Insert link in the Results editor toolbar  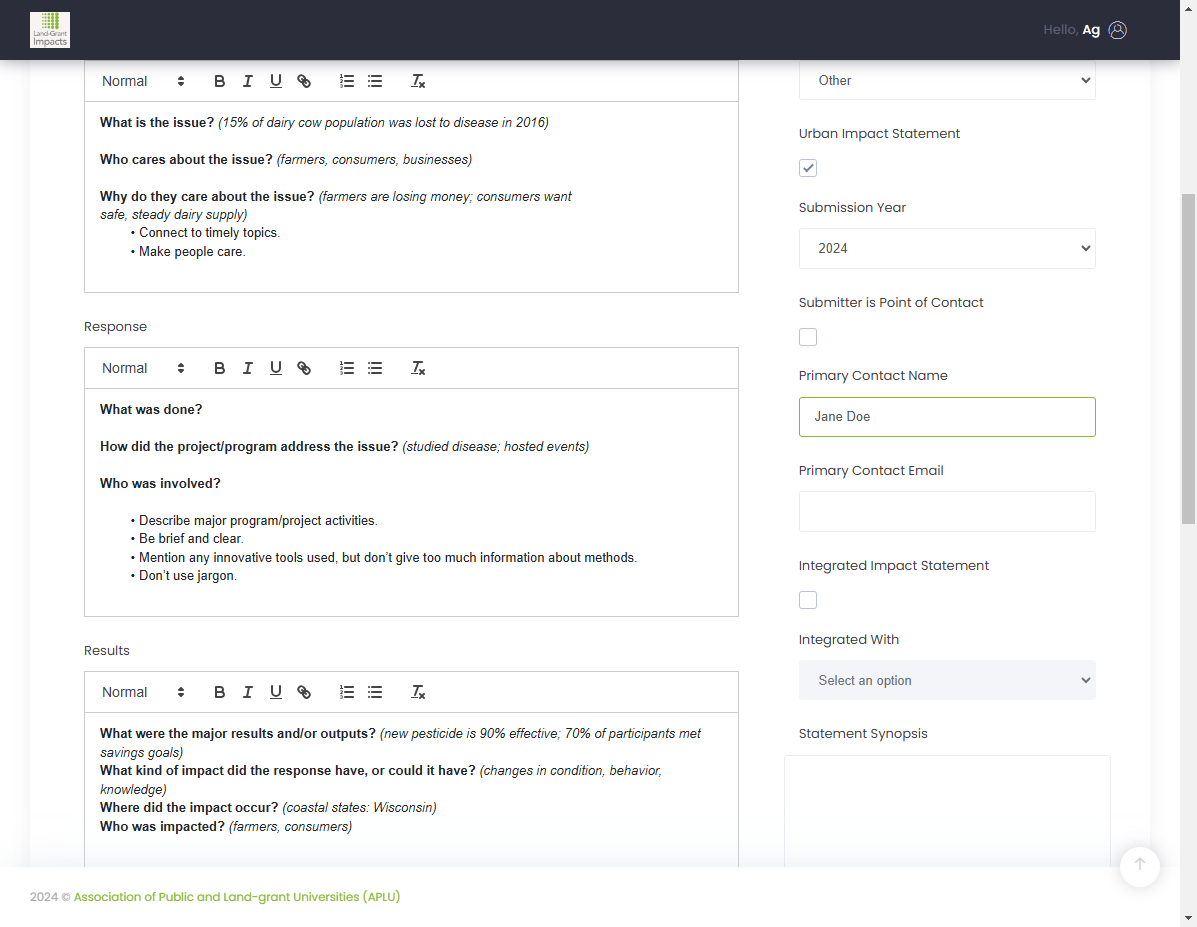tap(304, 692)
